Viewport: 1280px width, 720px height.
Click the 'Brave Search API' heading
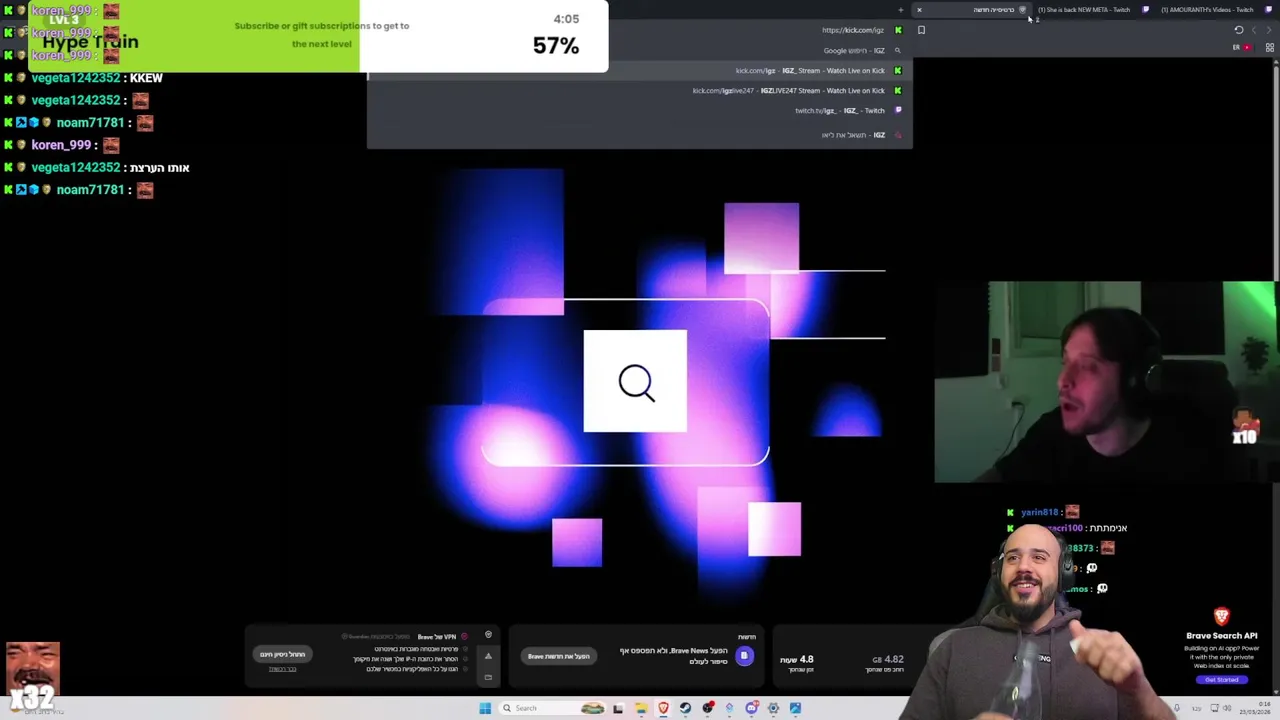pyautogui.click(x=1221, y=636)
